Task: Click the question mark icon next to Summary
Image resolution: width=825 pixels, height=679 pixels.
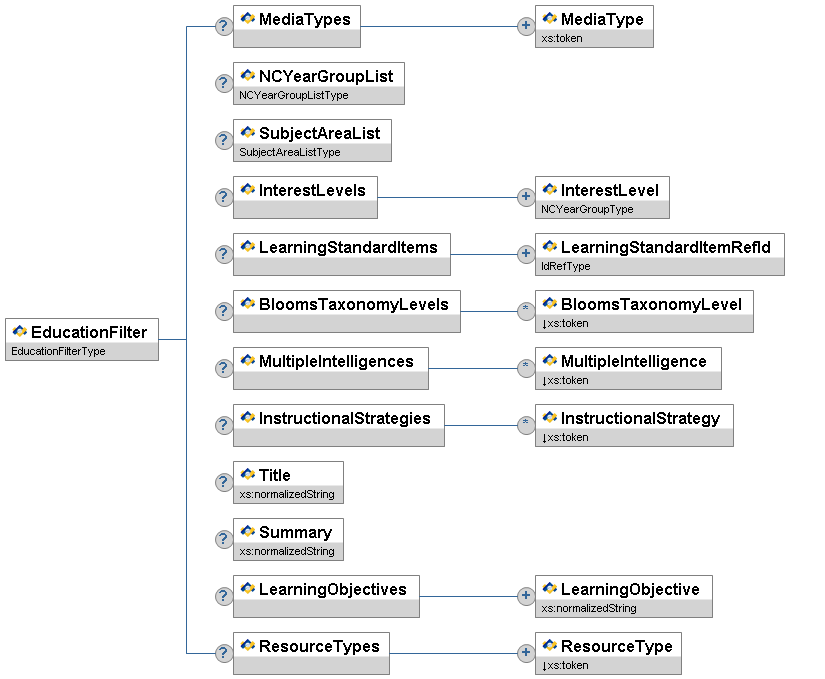Action: 224,539
